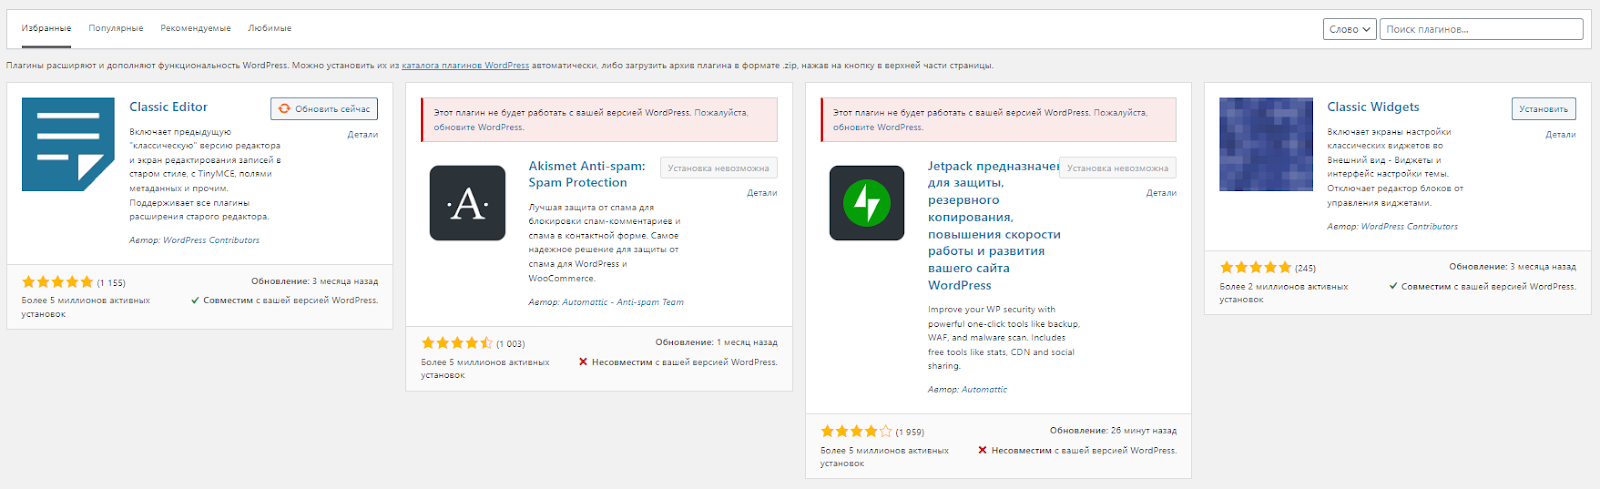Focus the plugin search field
This screenshot has height=489, width=1600.
pyautogui.click(x=1481, y=29)
